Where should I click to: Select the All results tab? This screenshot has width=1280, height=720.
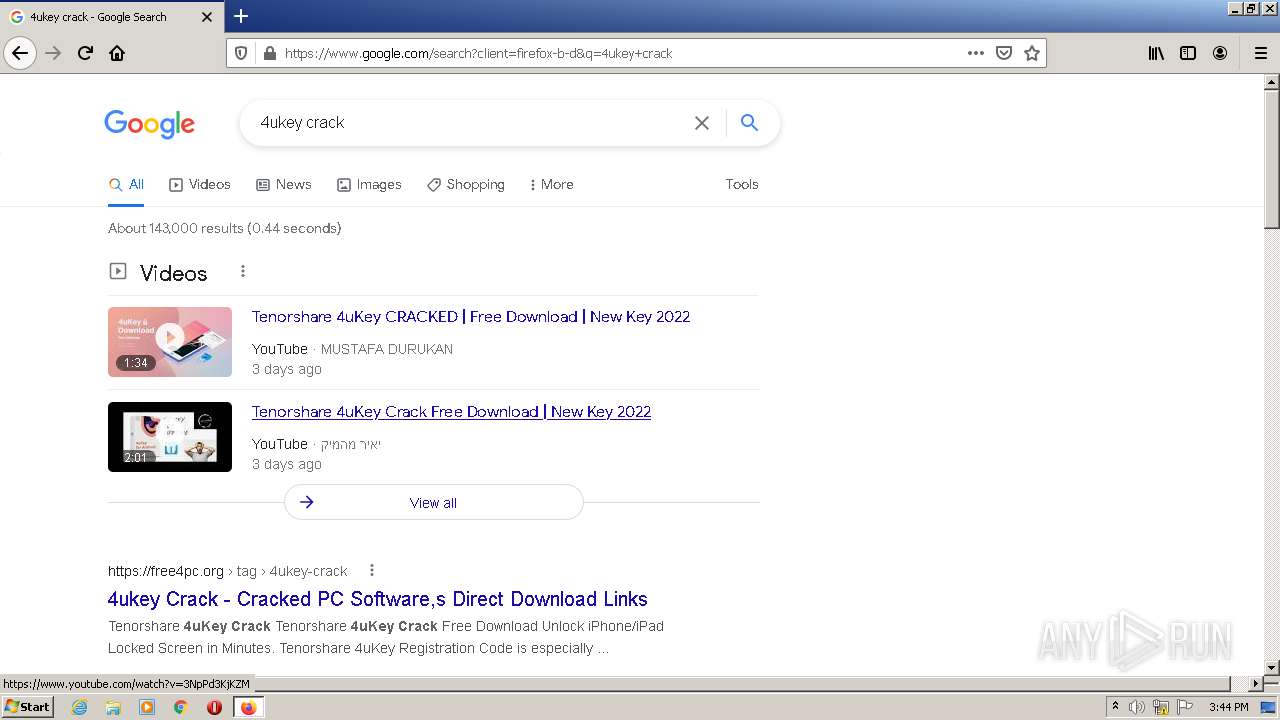[x=127, y=184]
